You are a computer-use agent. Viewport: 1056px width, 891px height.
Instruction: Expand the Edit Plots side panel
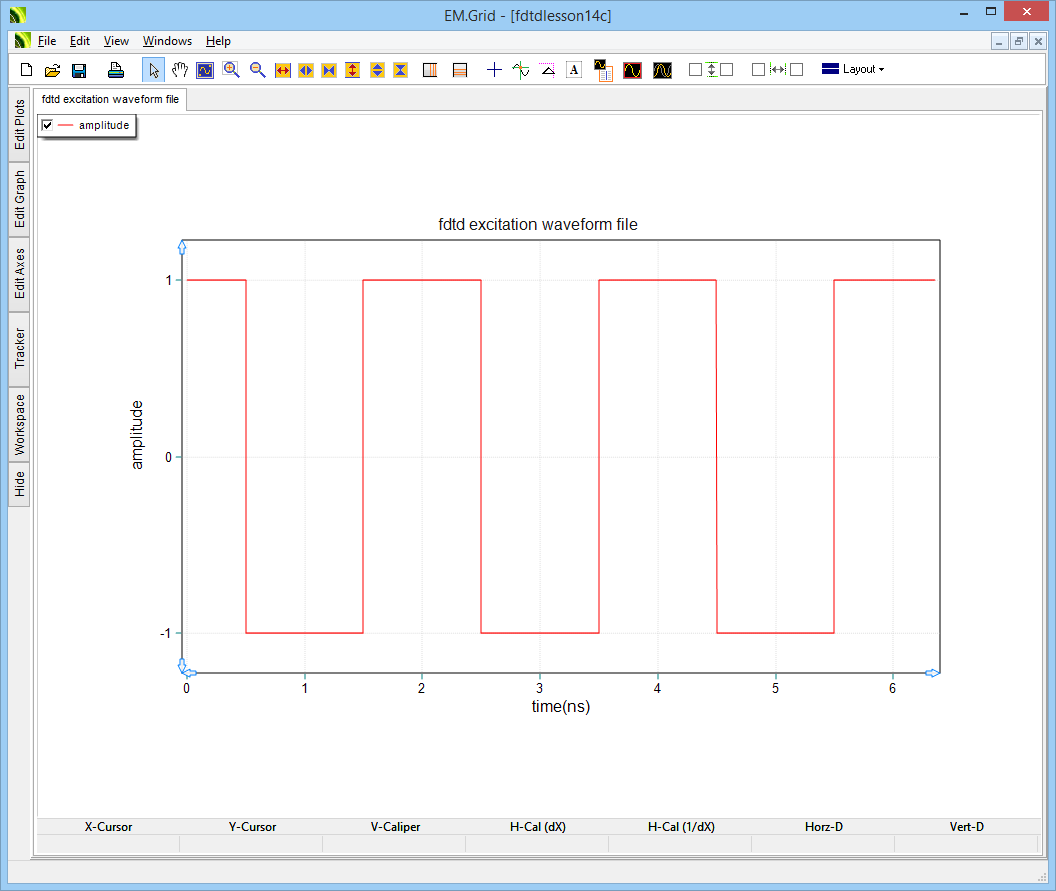(19, 124)
